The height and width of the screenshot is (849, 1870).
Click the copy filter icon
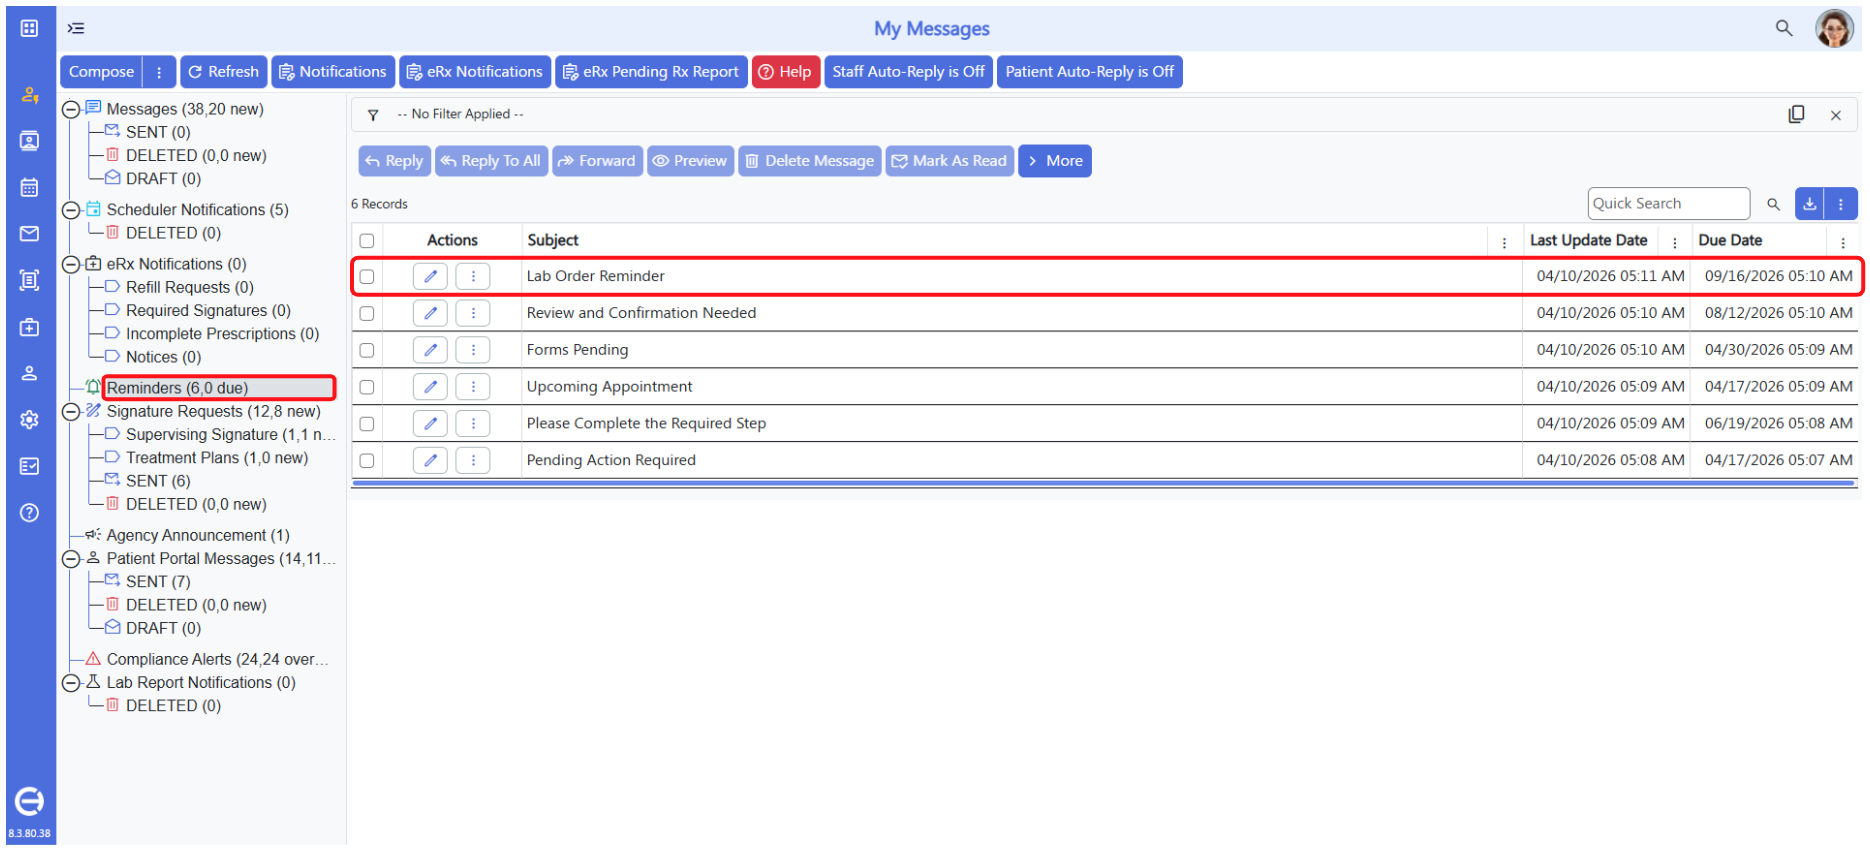1796,114
